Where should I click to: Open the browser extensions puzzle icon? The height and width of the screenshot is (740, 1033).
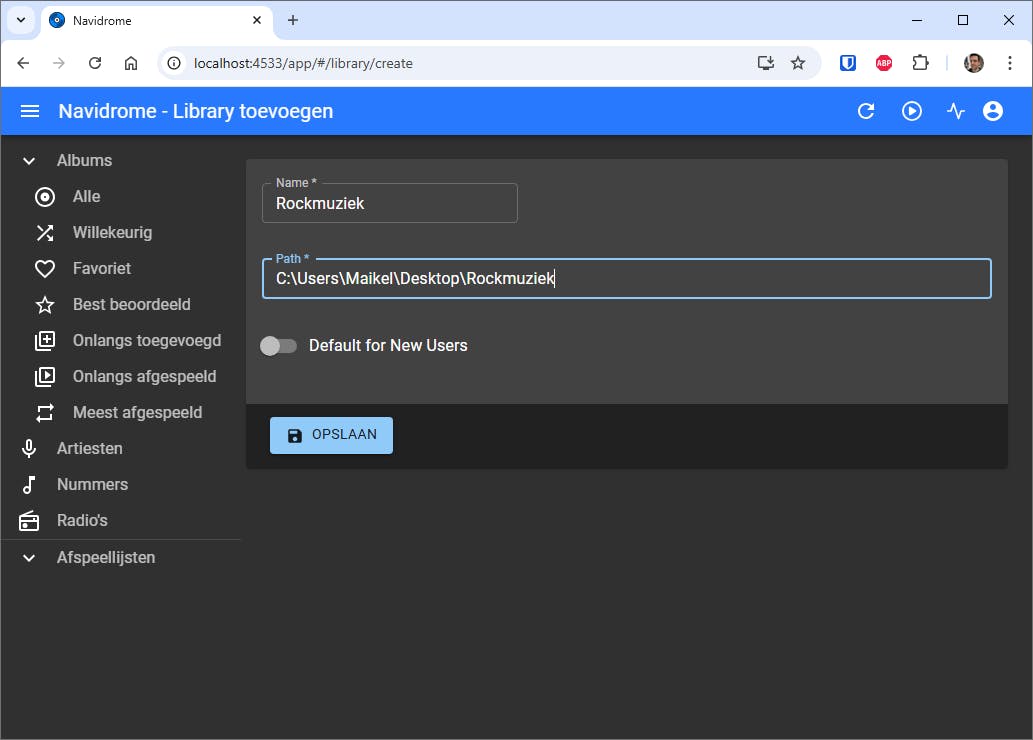coord(920,63)
